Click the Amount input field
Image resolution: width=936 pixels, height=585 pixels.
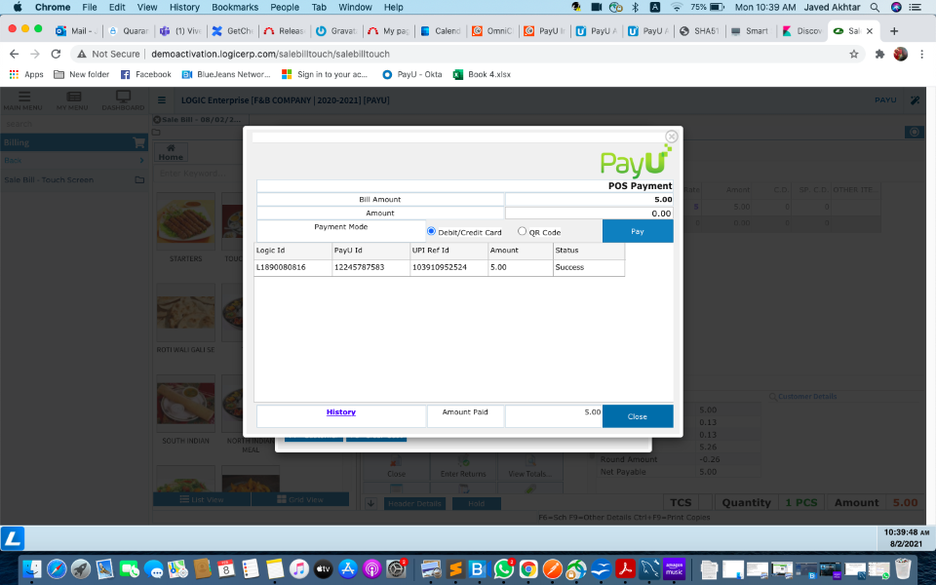[x=589, y=213]
